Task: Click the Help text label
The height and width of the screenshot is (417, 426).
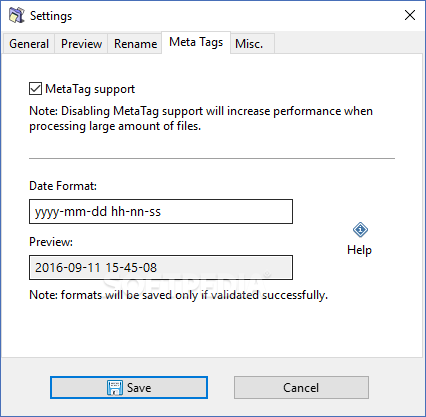Action: 359,250
